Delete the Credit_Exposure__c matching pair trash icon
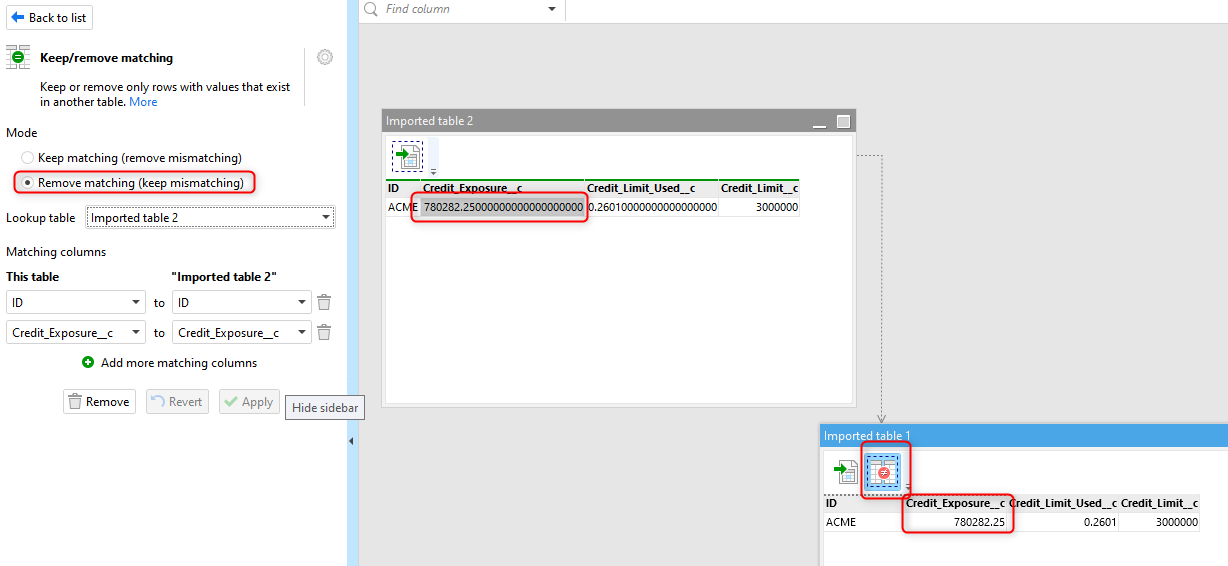The height and width of the screenshot is (566, 1228). coord(324,332)
